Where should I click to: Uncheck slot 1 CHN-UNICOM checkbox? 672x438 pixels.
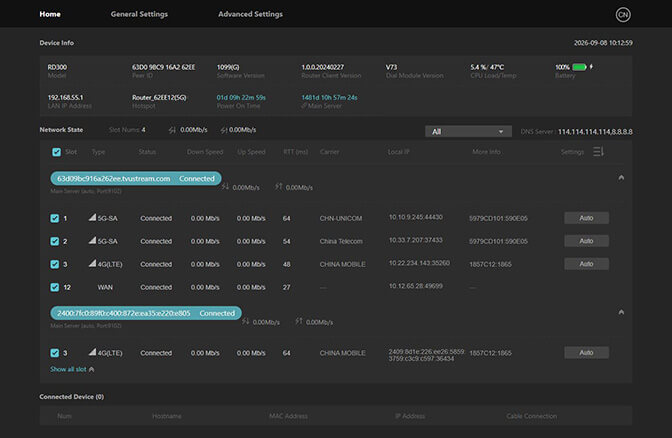(54, 218)
